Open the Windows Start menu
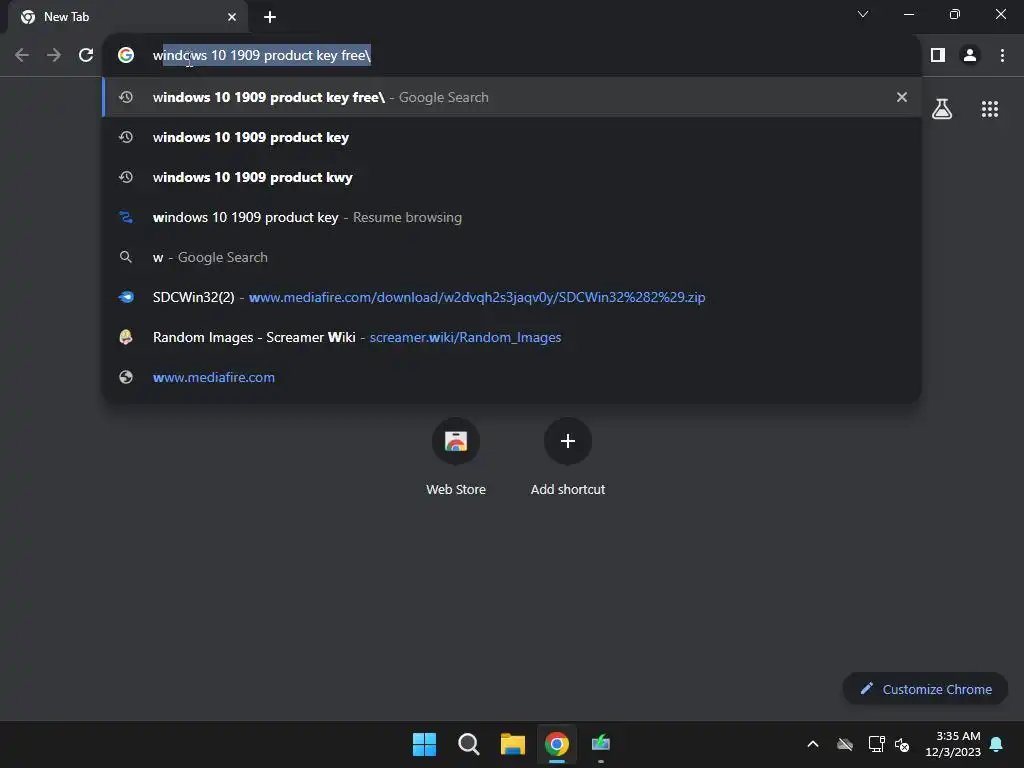 tap(424, 744)
